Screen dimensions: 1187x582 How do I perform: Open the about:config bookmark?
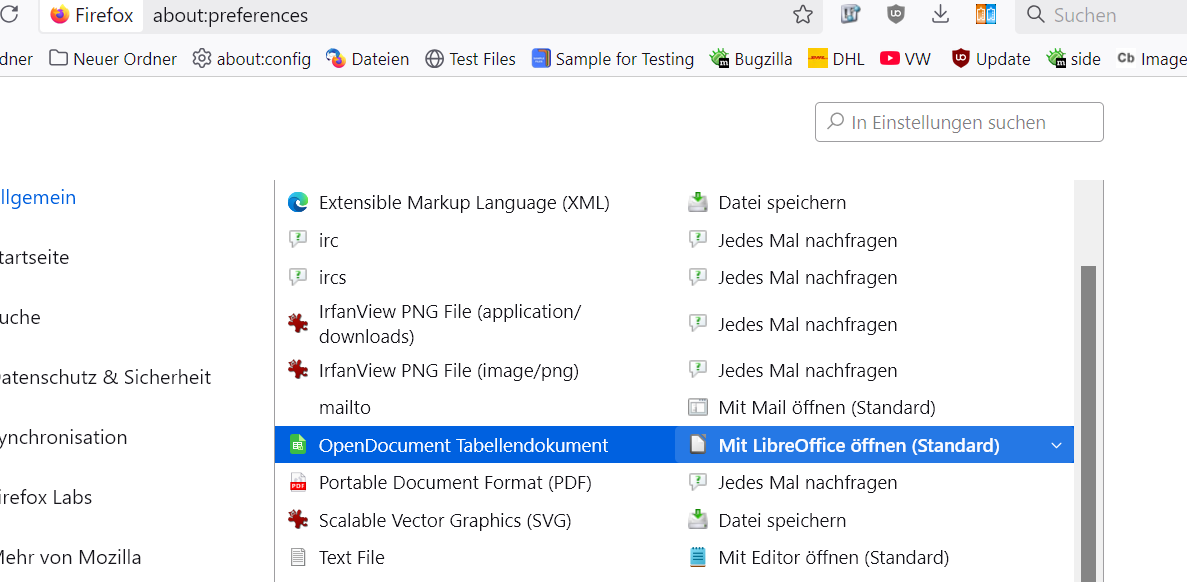pos(251,59)
